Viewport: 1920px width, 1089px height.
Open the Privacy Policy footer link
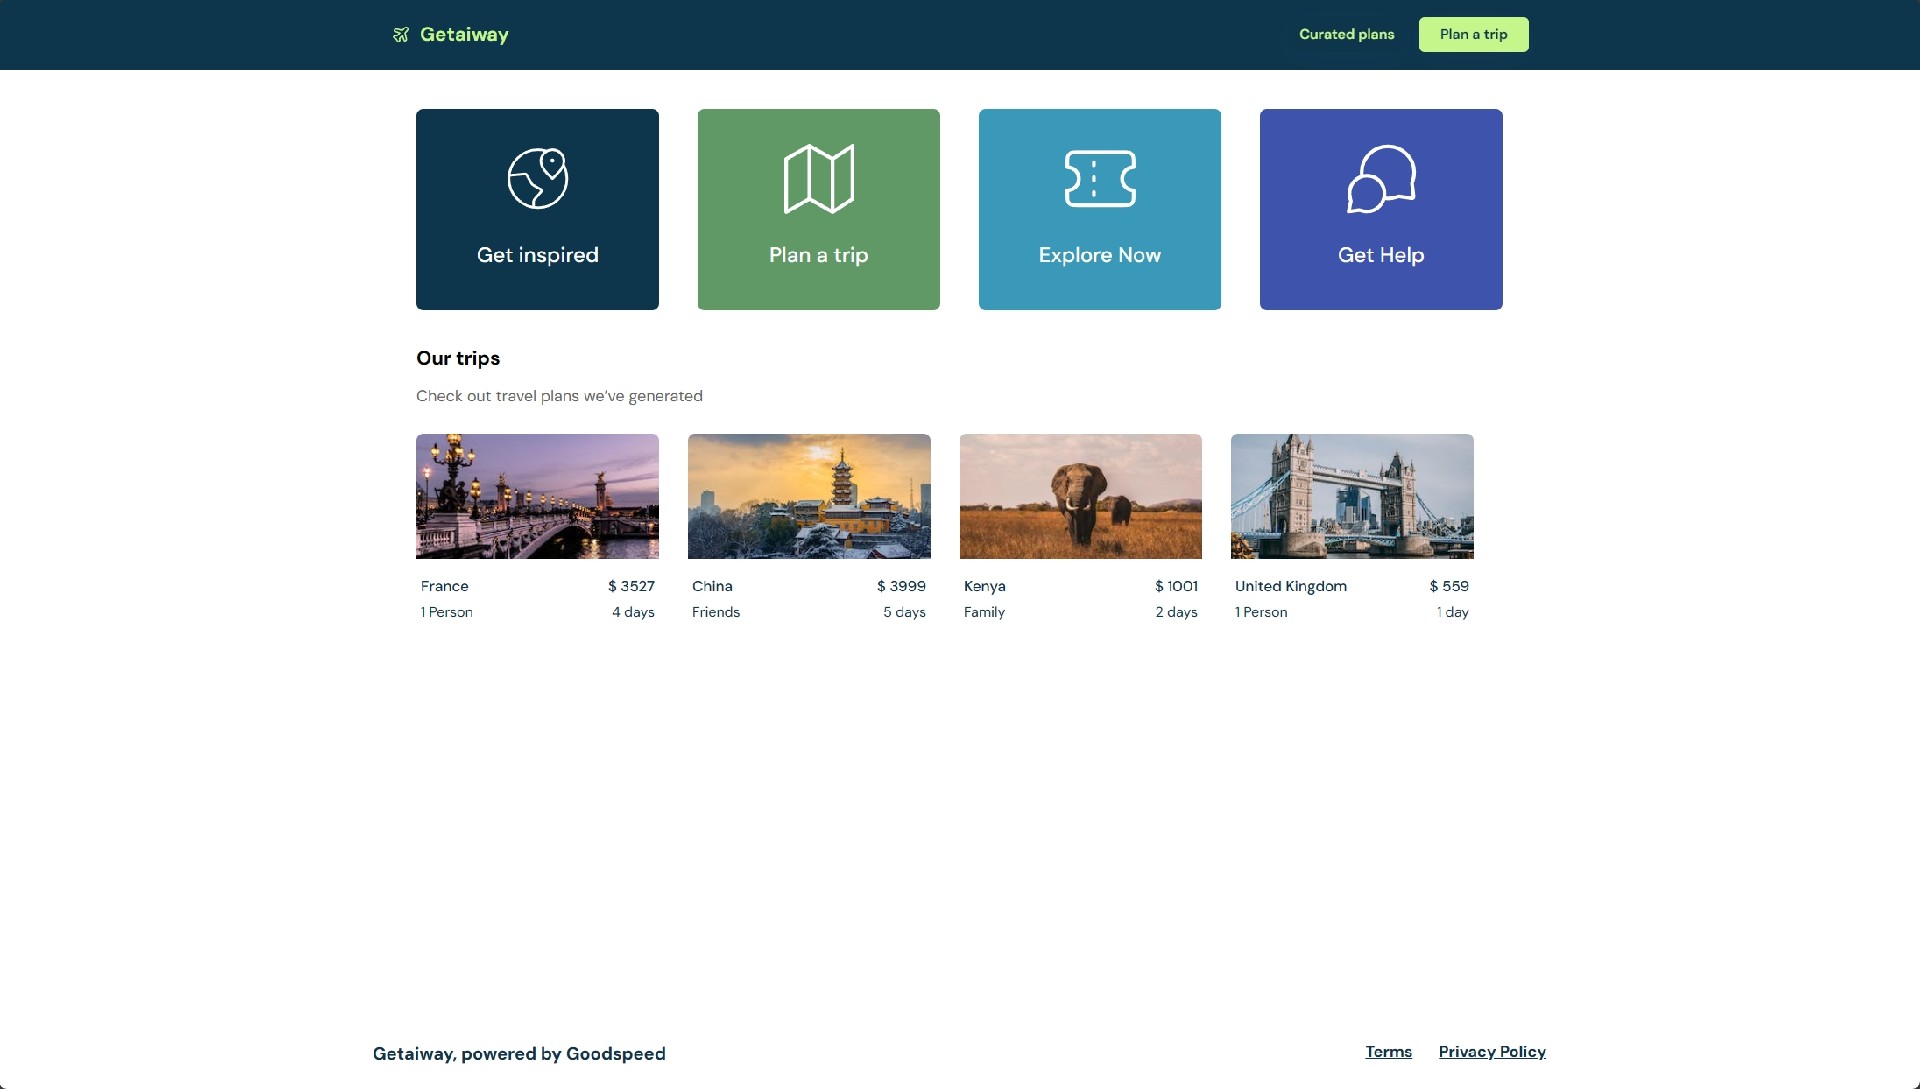(1491, 1052)
